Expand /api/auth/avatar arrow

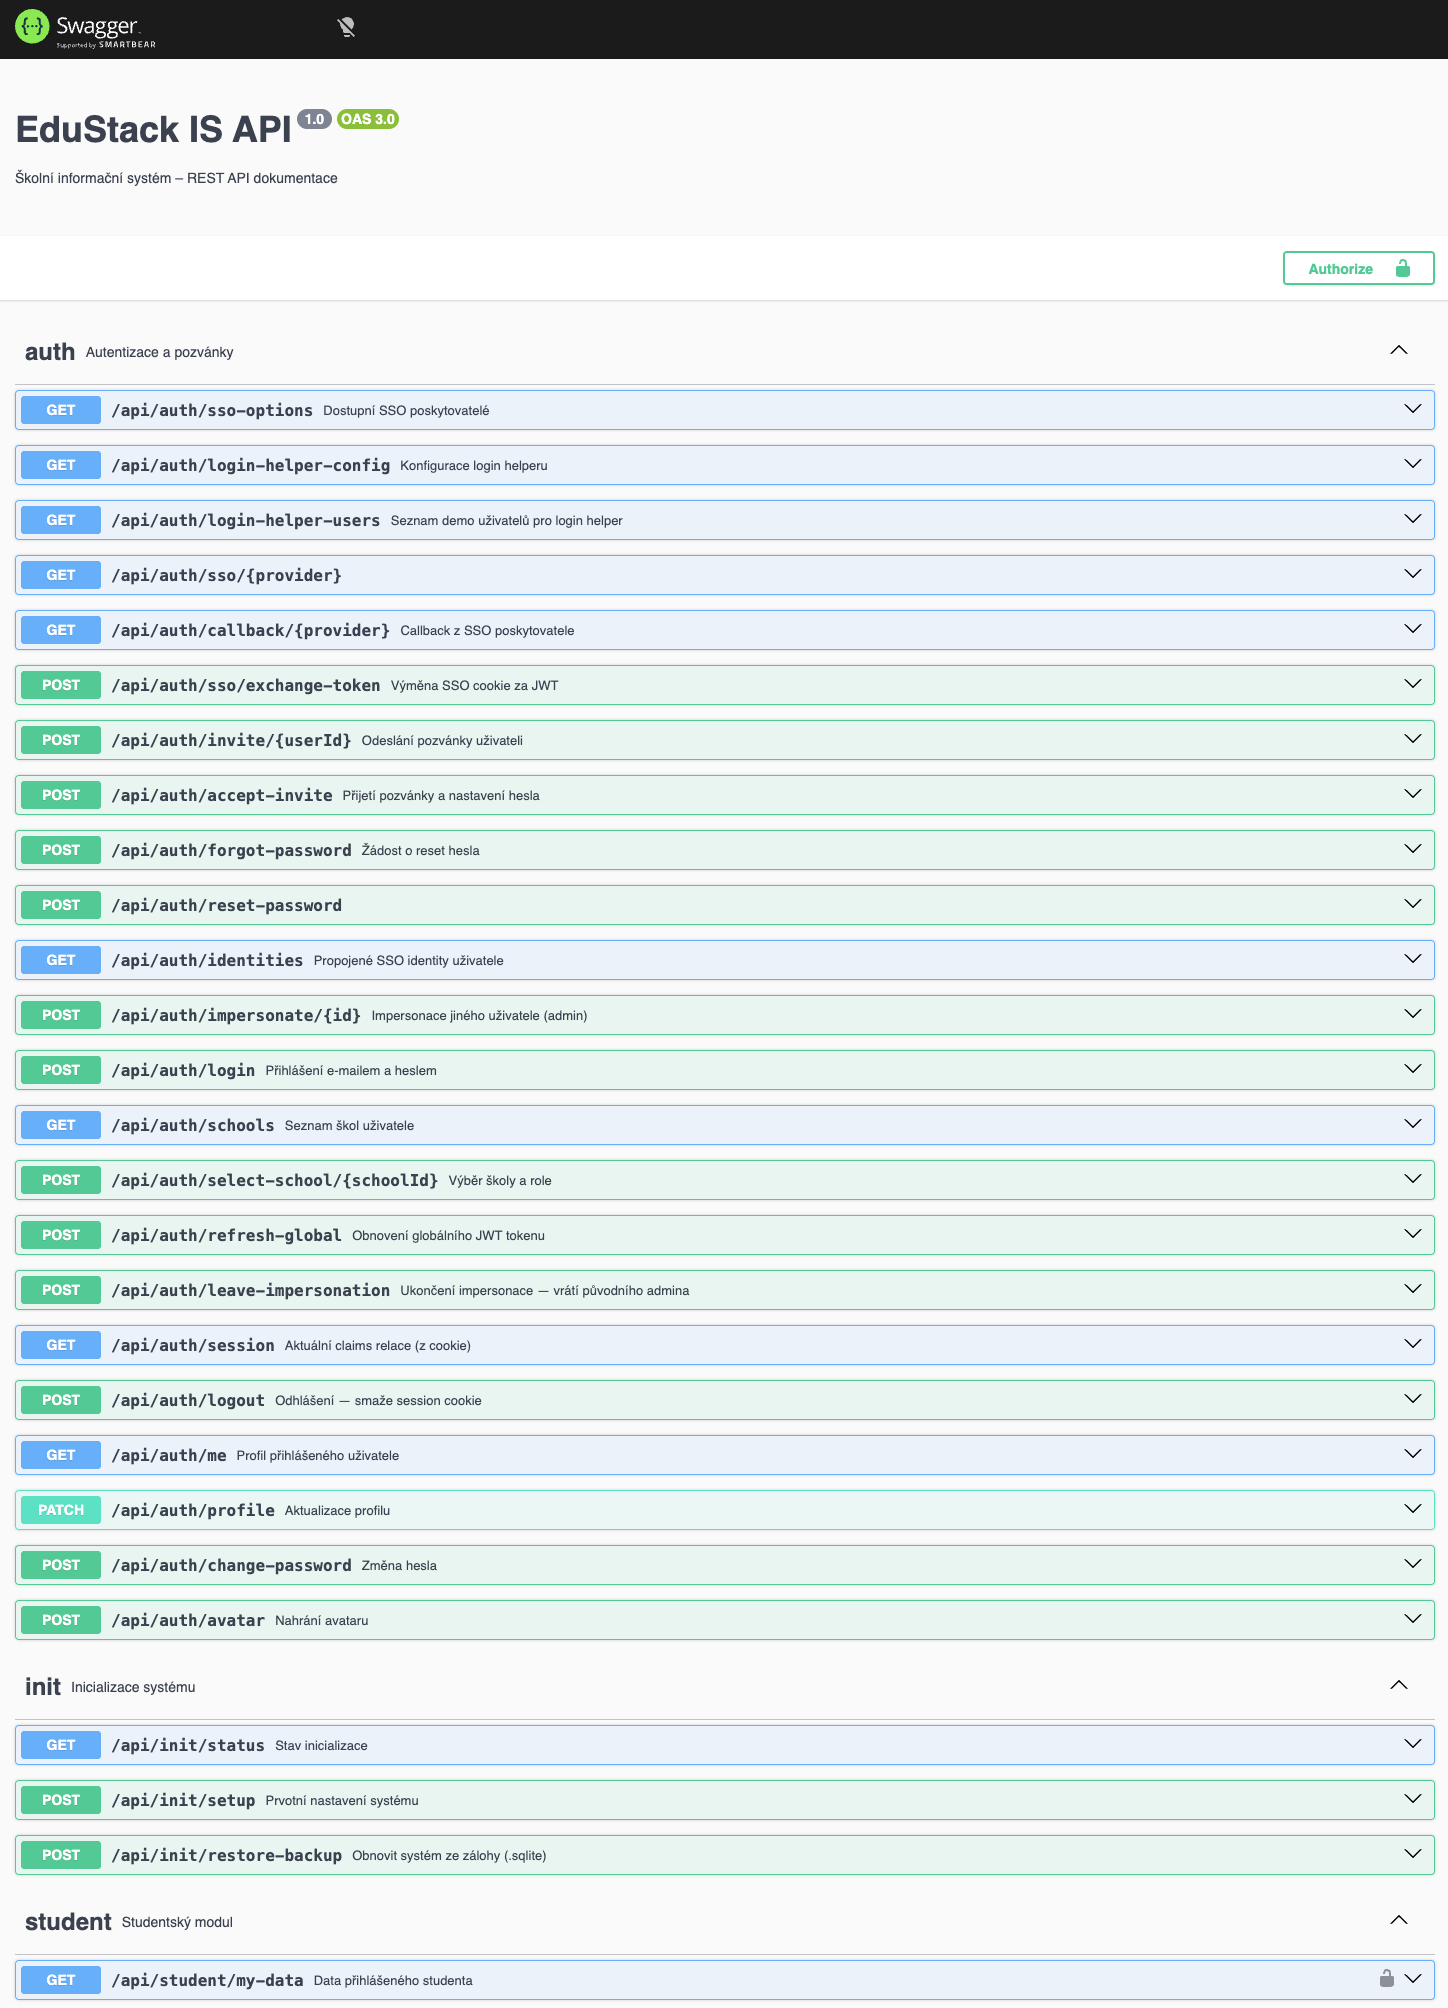point(1413,1619)
